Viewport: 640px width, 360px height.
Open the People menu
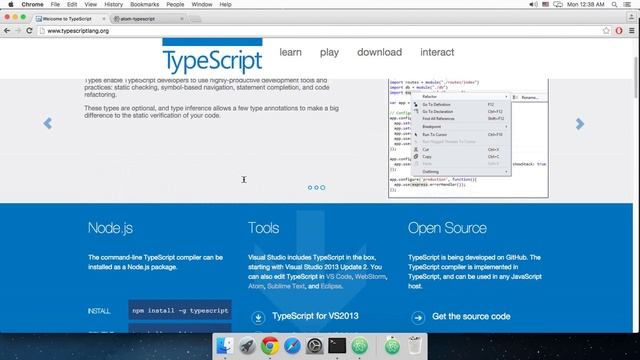click(x=175, y=4)
